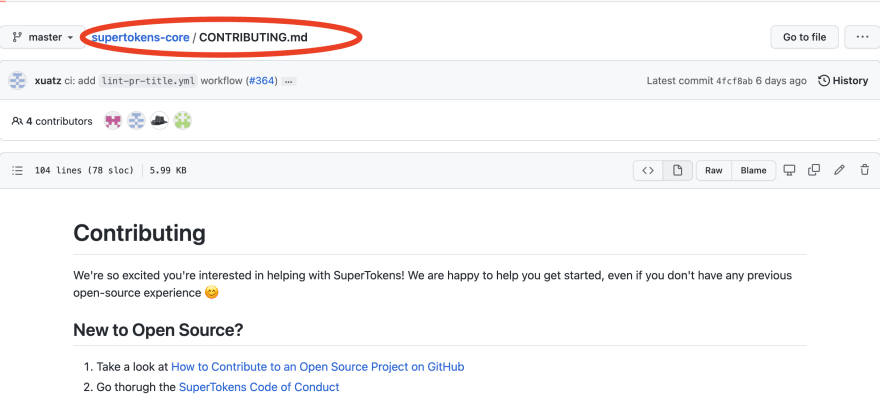
Task: Edit this file pencil icon
Action: click(839, 170)
